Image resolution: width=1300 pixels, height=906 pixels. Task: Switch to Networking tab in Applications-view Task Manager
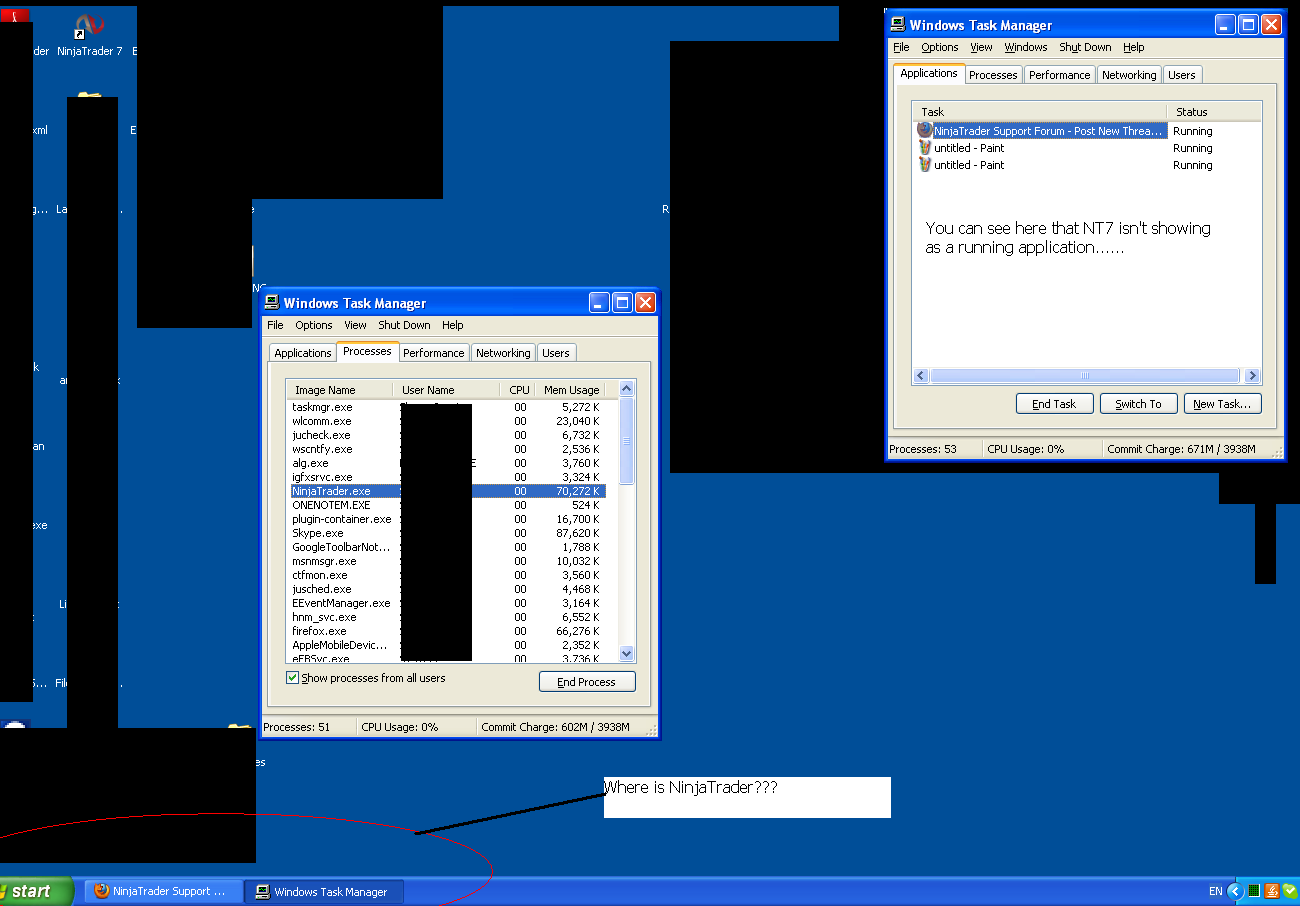(x=1129, y=75)
